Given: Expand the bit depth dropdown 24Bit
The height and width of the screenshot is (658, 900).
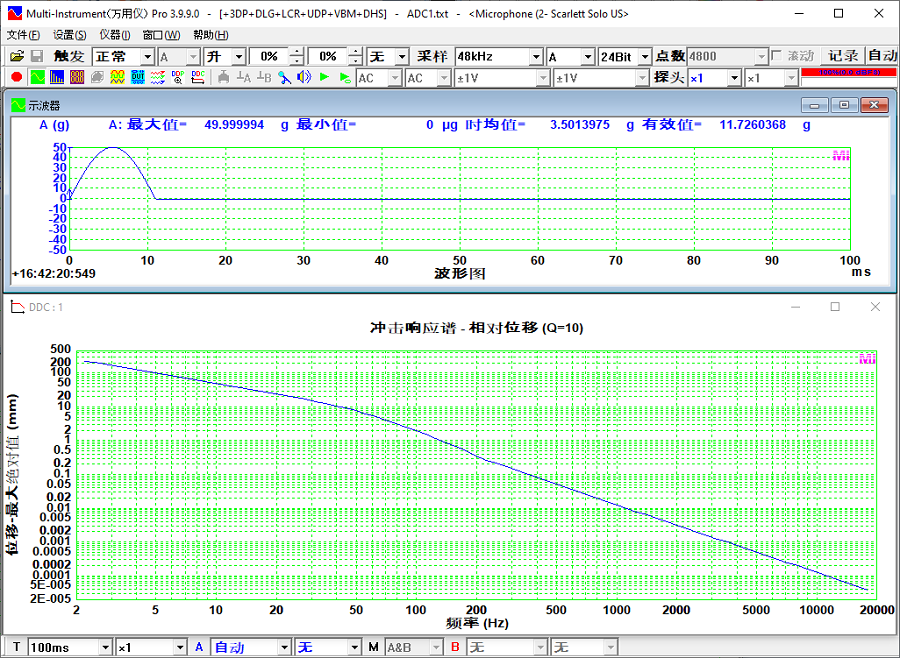Looking at the screenshot, I should tap(645, 57).
